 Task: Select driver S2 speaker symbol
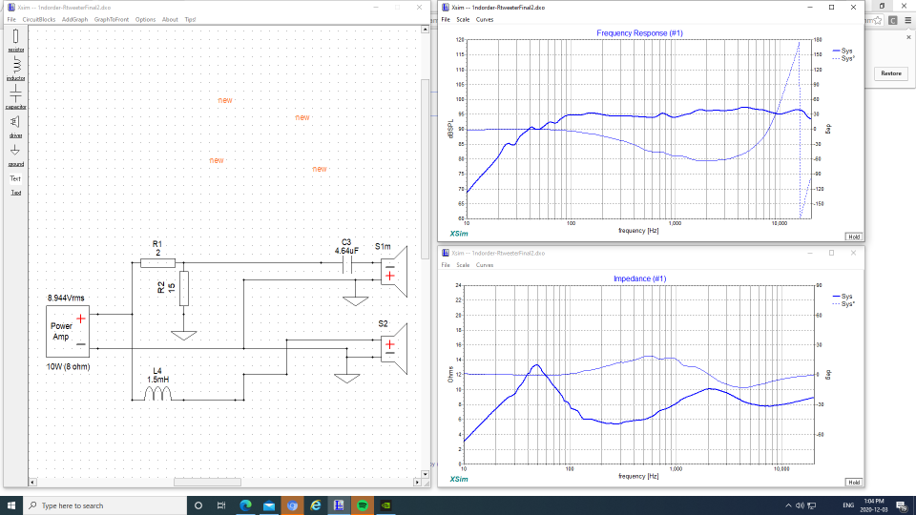click(x=394, y=349)
